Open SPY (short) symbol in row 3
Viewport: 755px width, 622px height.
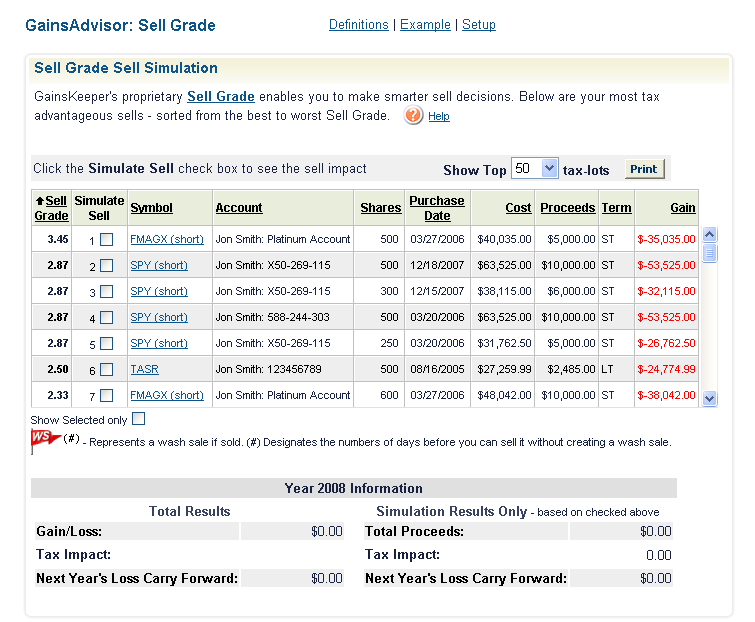click(159, 291)
